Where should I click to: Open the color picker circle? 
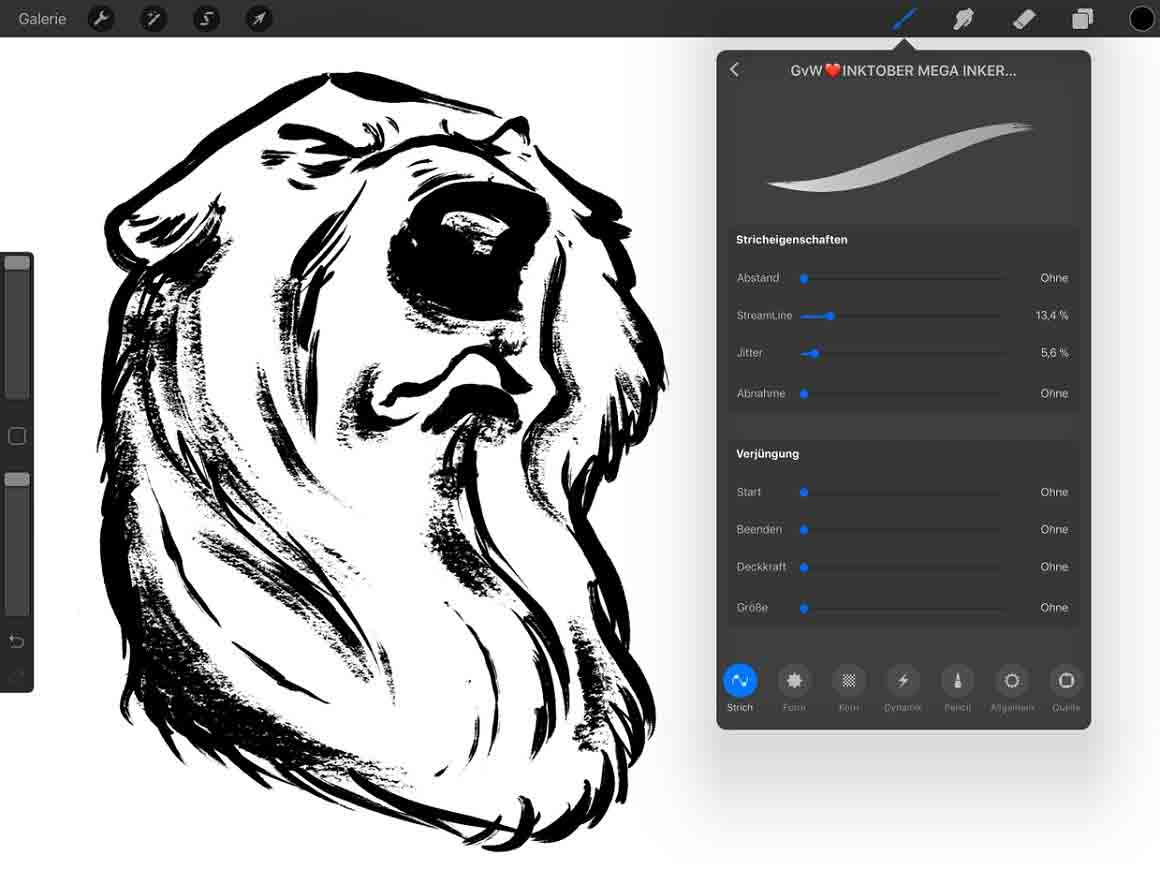click(1140, 18)
